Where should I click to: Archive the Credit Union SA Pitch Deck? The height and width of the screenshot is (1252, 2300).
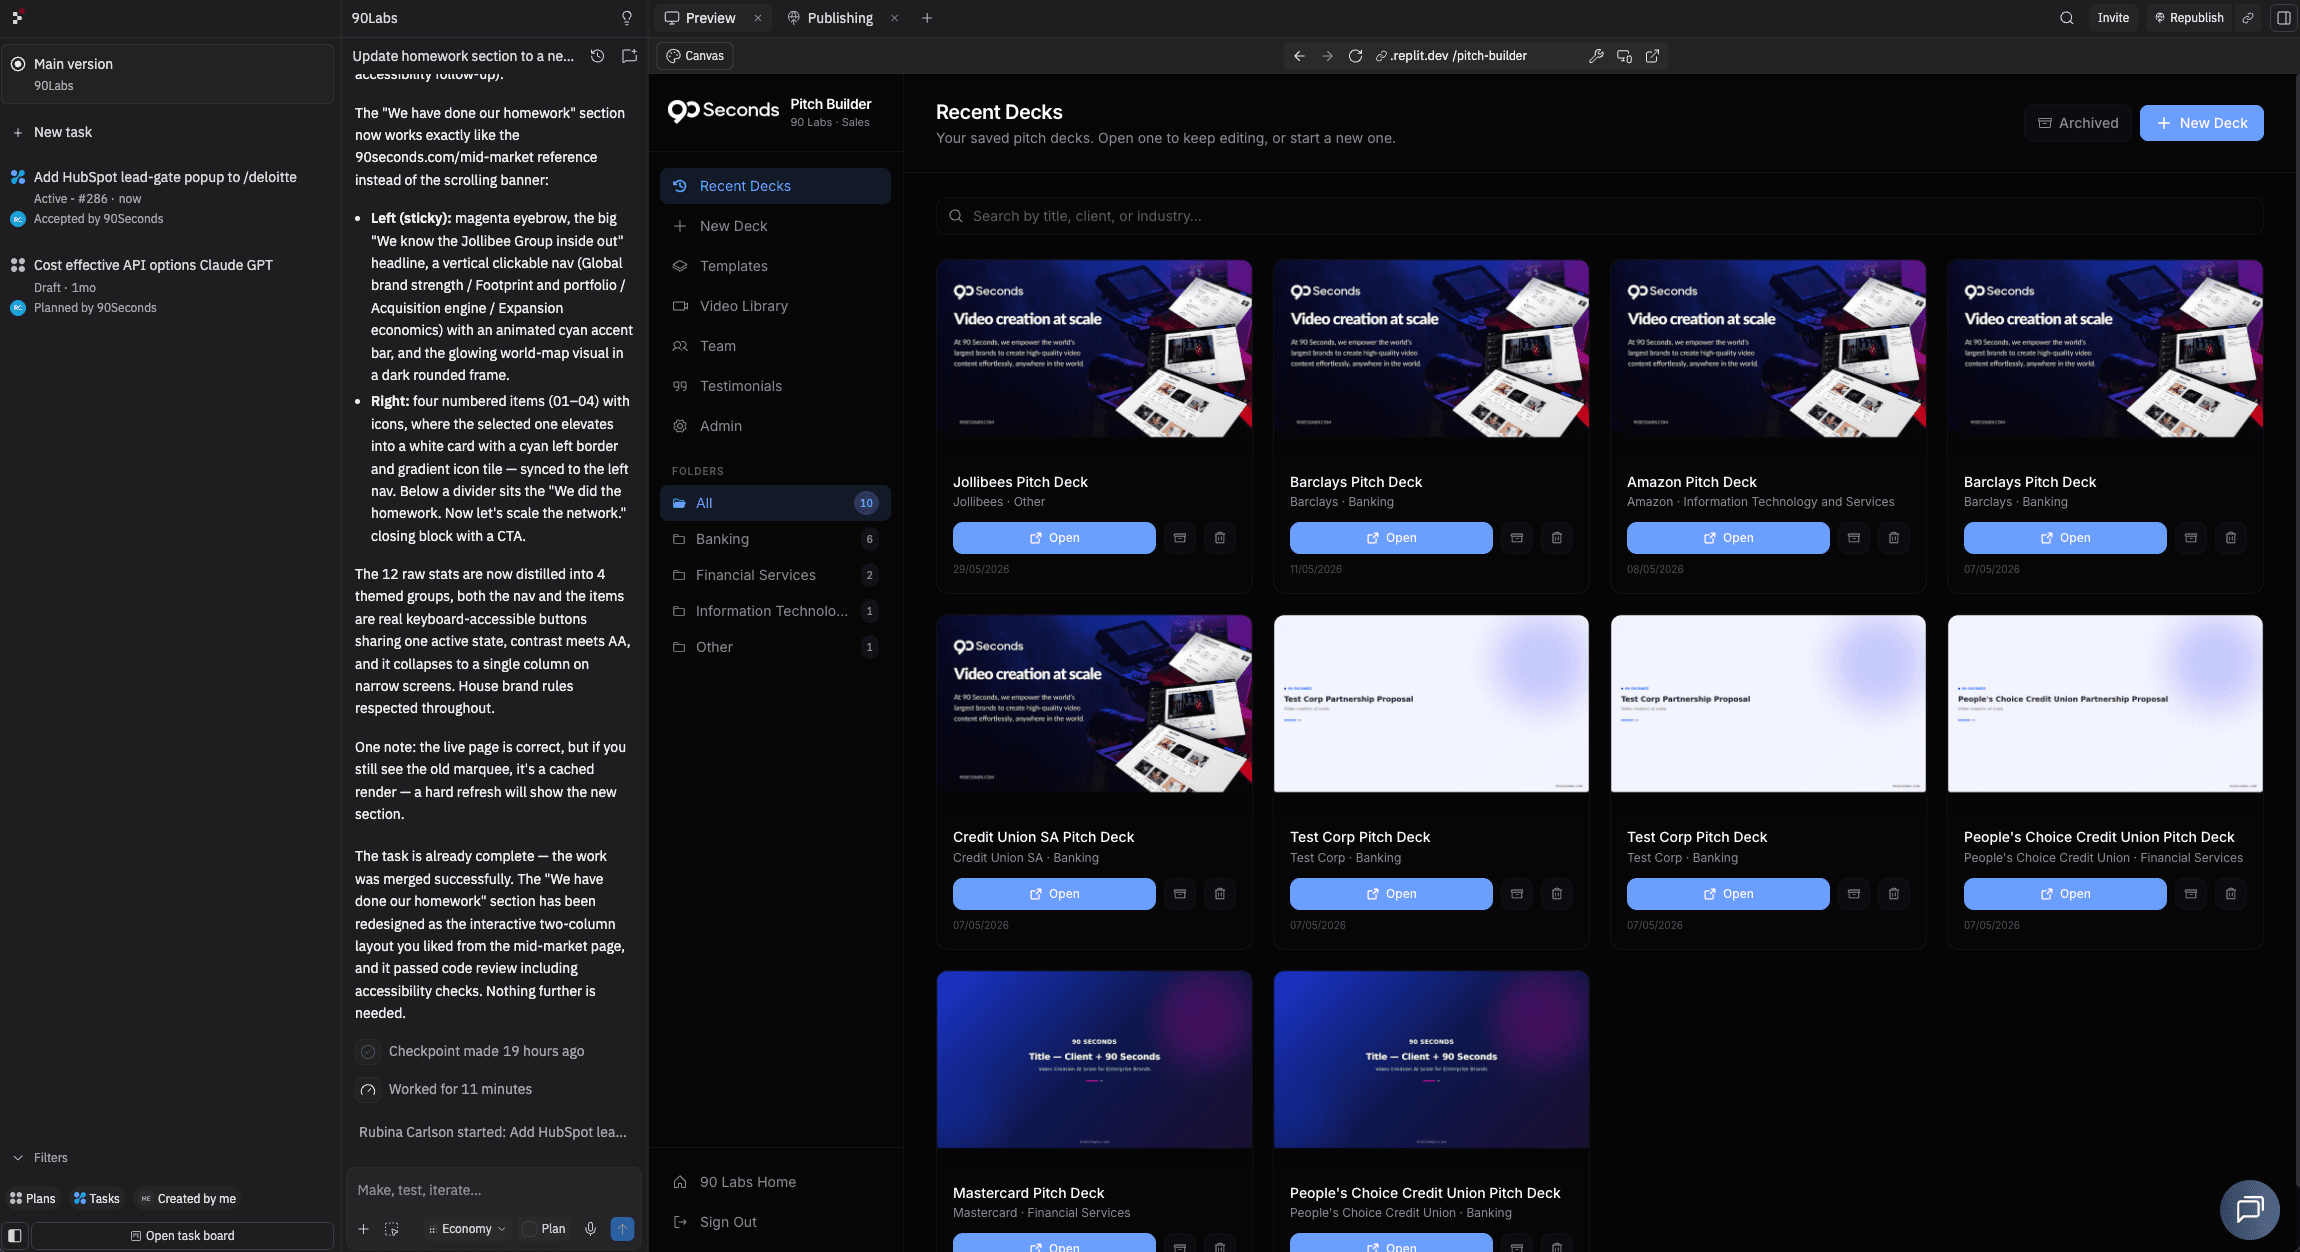pyautogui.click(x=1180, y=894)
